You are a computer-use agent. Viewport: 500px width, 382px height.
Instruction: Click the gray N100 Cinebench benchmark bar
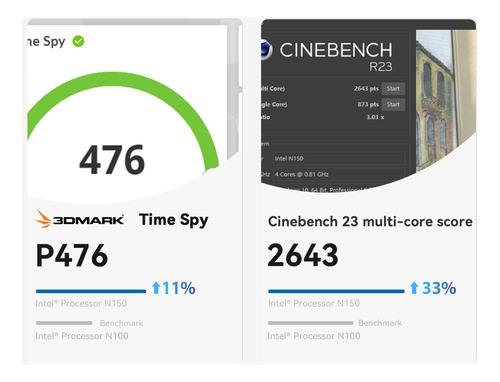(x=311, y=323)
